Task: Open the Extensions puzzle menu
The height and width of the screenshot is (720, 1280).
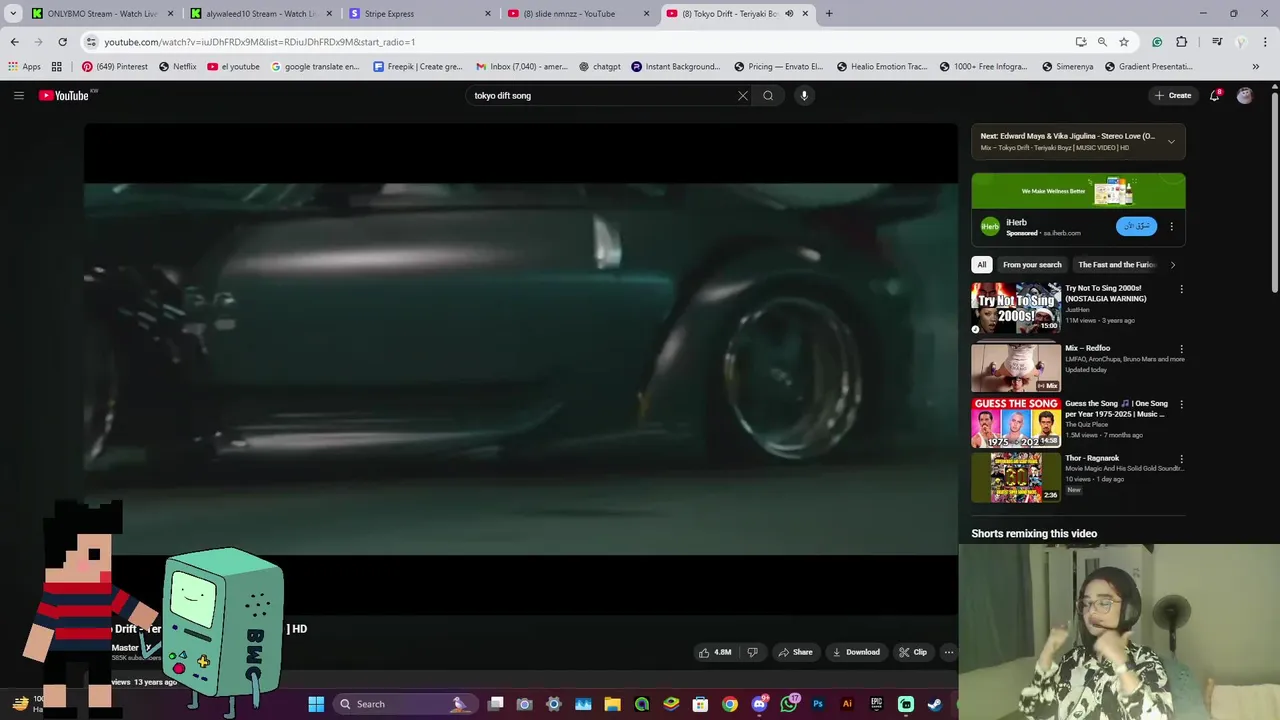Action: [1182, 42]
